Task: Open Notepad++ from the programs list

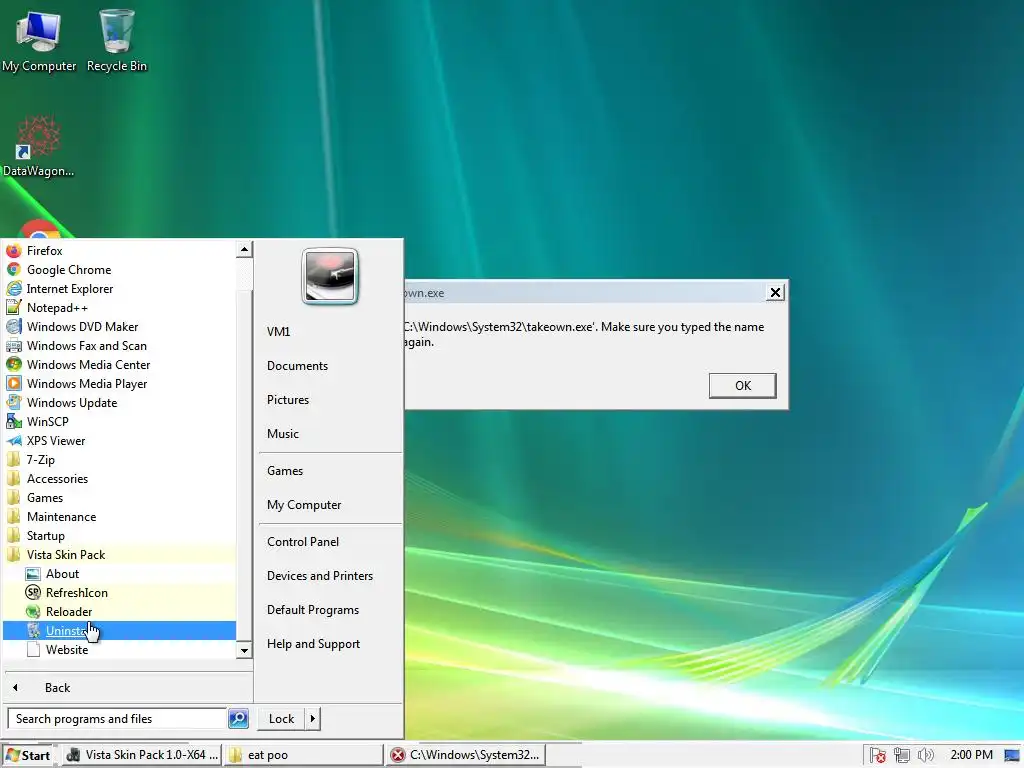Action: (x=120, y=308)
